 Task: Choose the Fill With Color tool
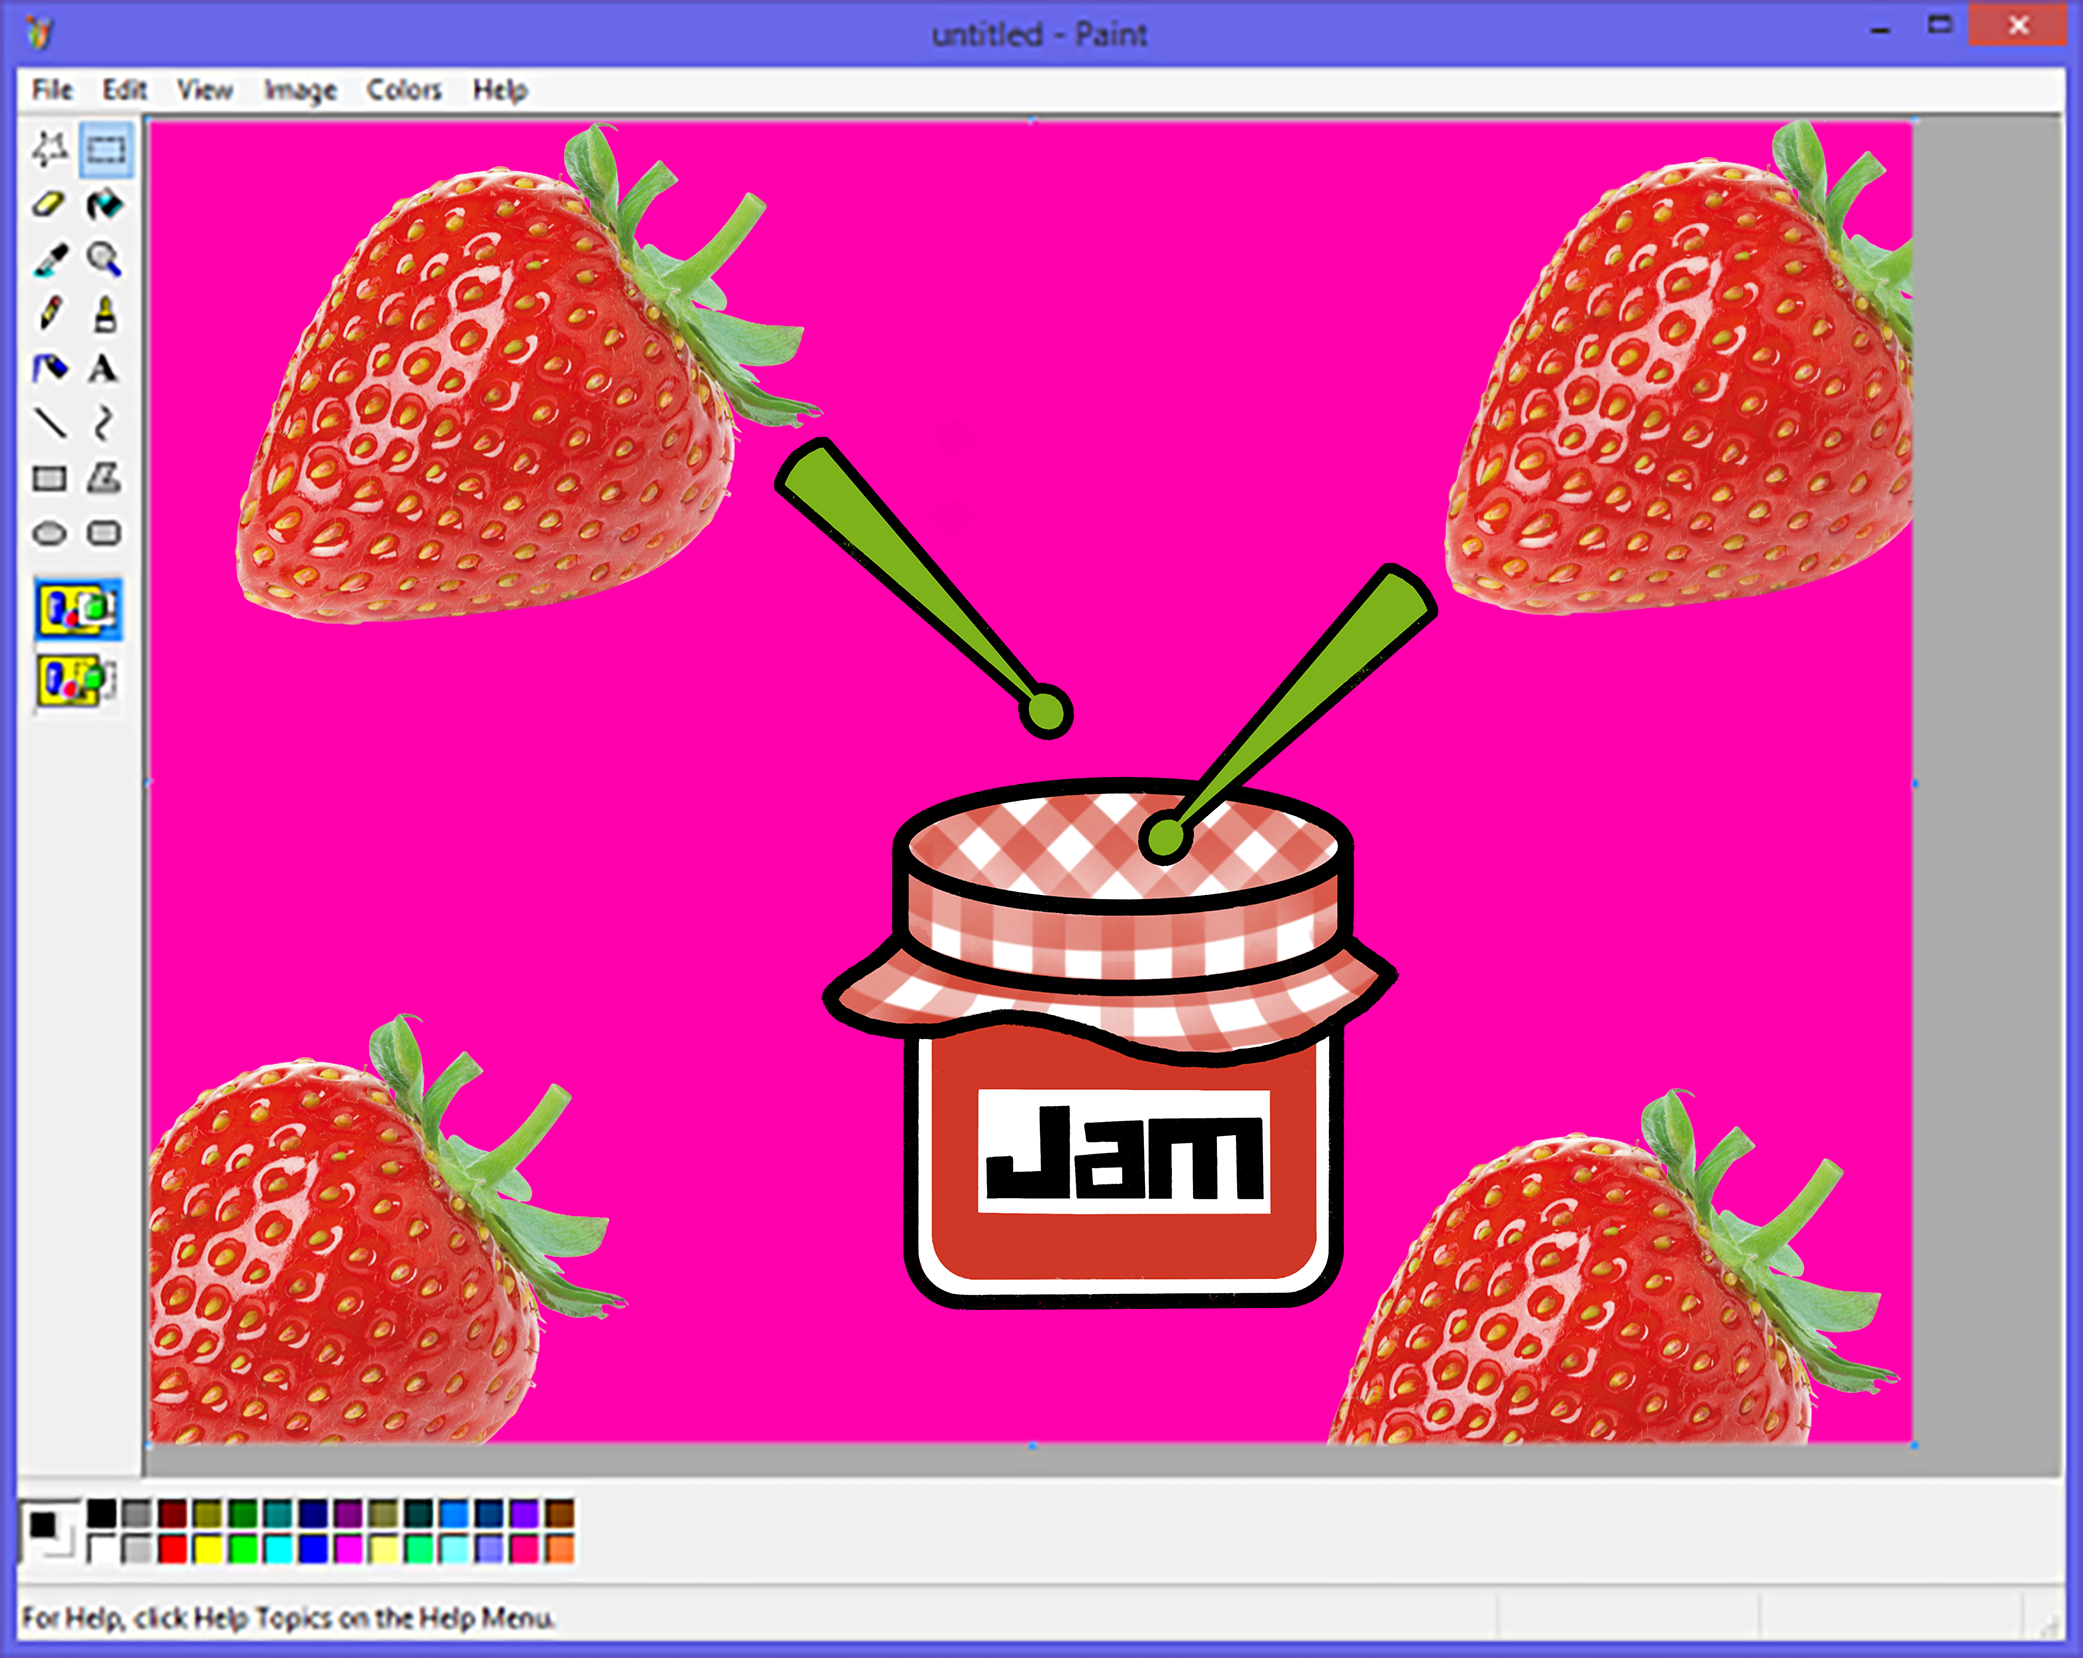103,205
